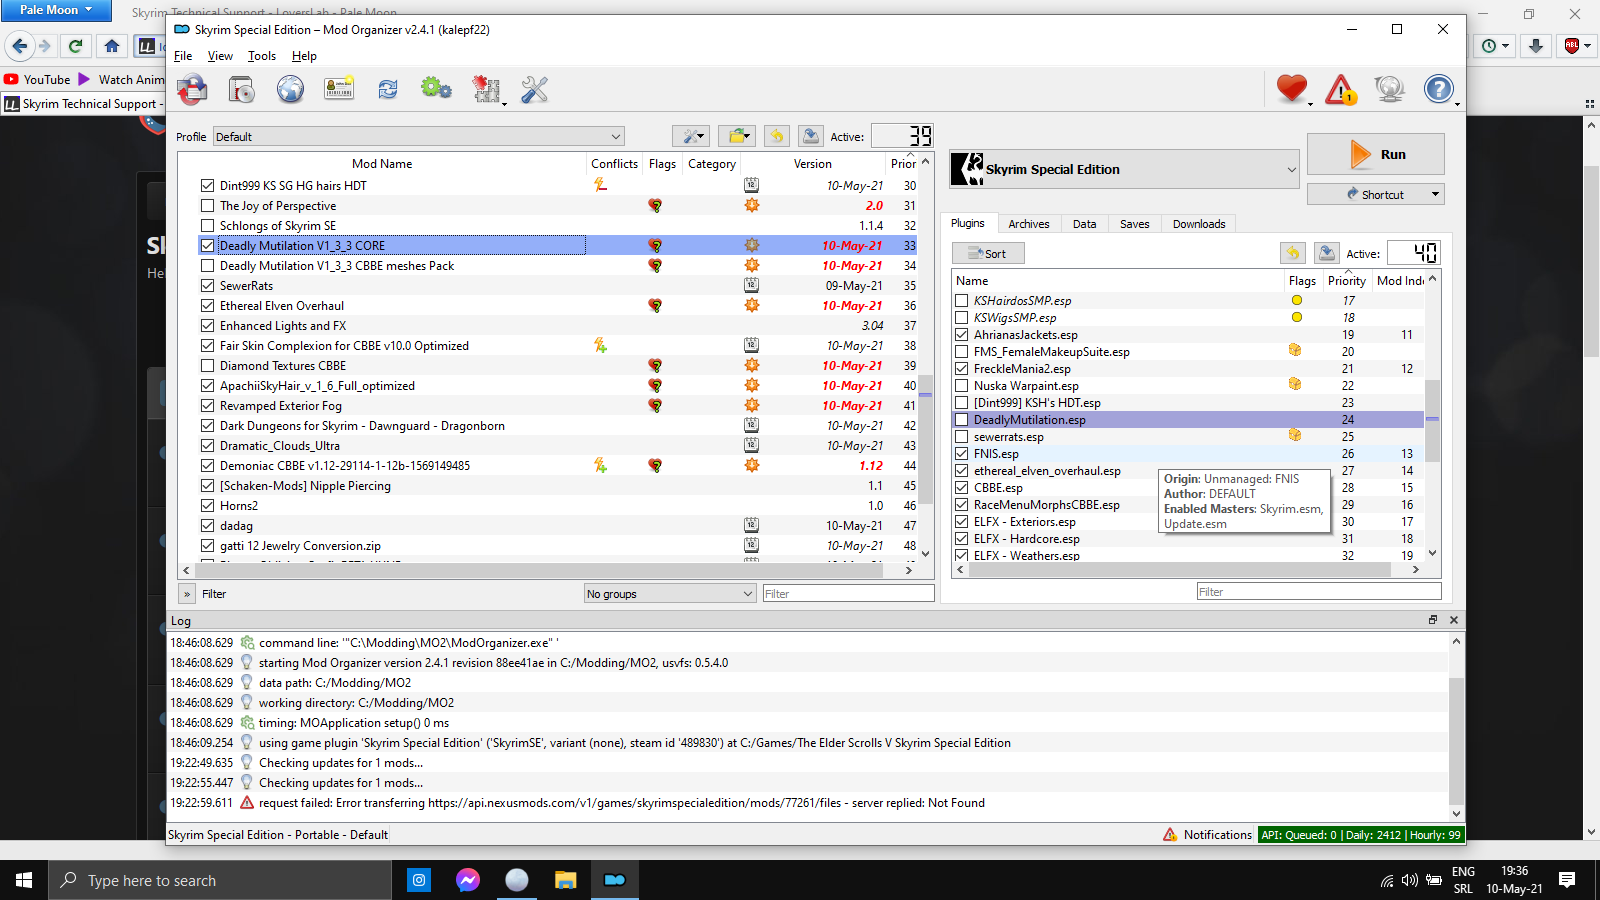Image resolution: width=1600 pixels, height=900 pixels.
Task: Click category icon on Deadly Mutilation CORE row
Action: (752, 245)
